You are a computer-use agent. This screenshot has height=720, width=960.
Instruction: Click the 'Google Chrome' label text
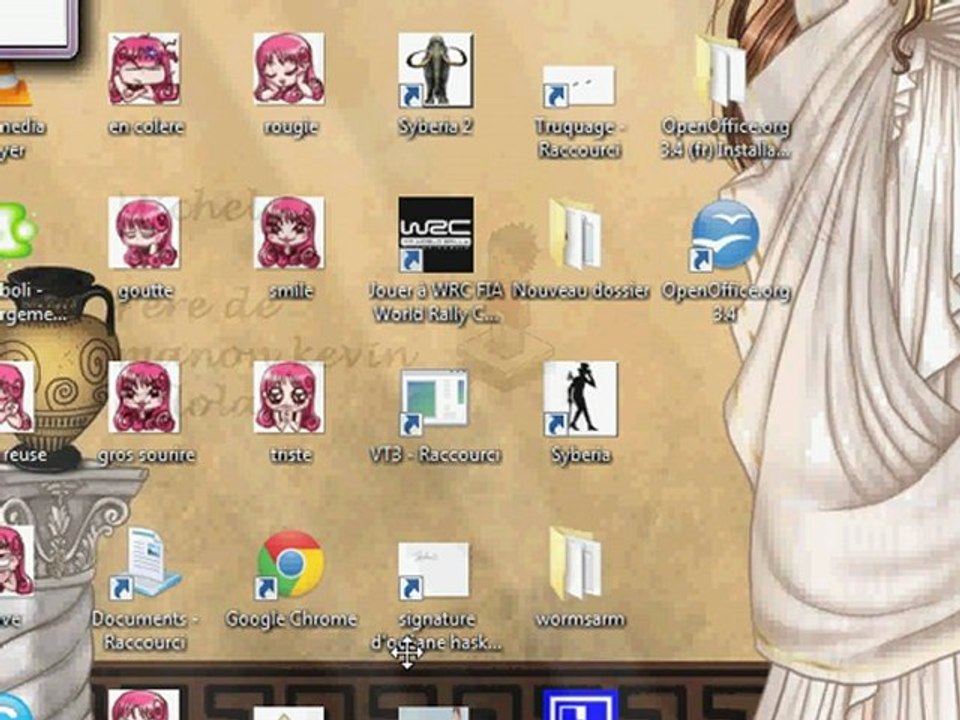click(291, 620)
